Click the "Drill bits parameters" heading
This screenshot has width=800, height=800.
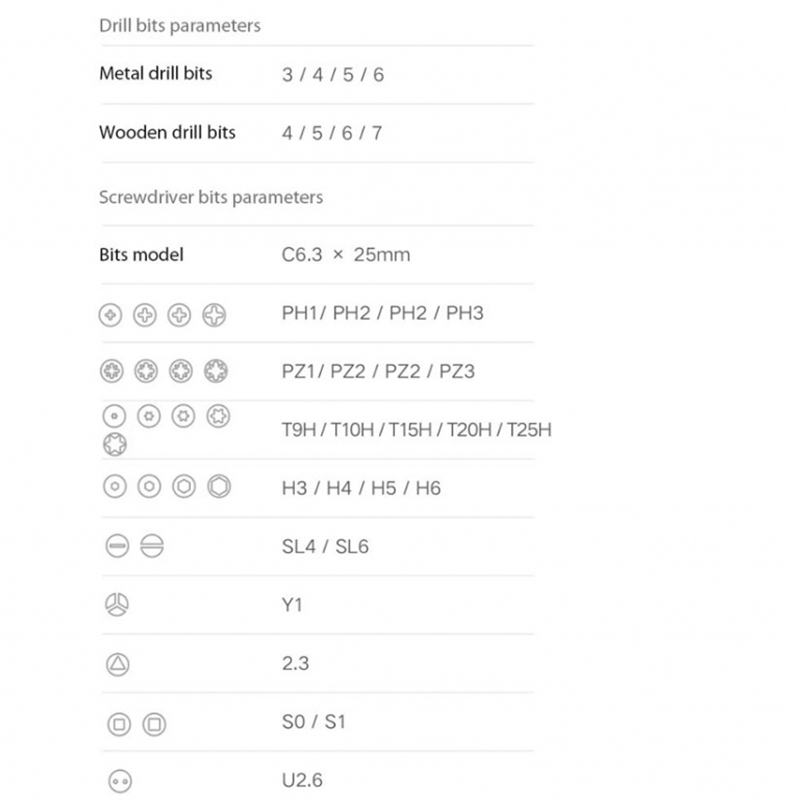pos(179,26)
